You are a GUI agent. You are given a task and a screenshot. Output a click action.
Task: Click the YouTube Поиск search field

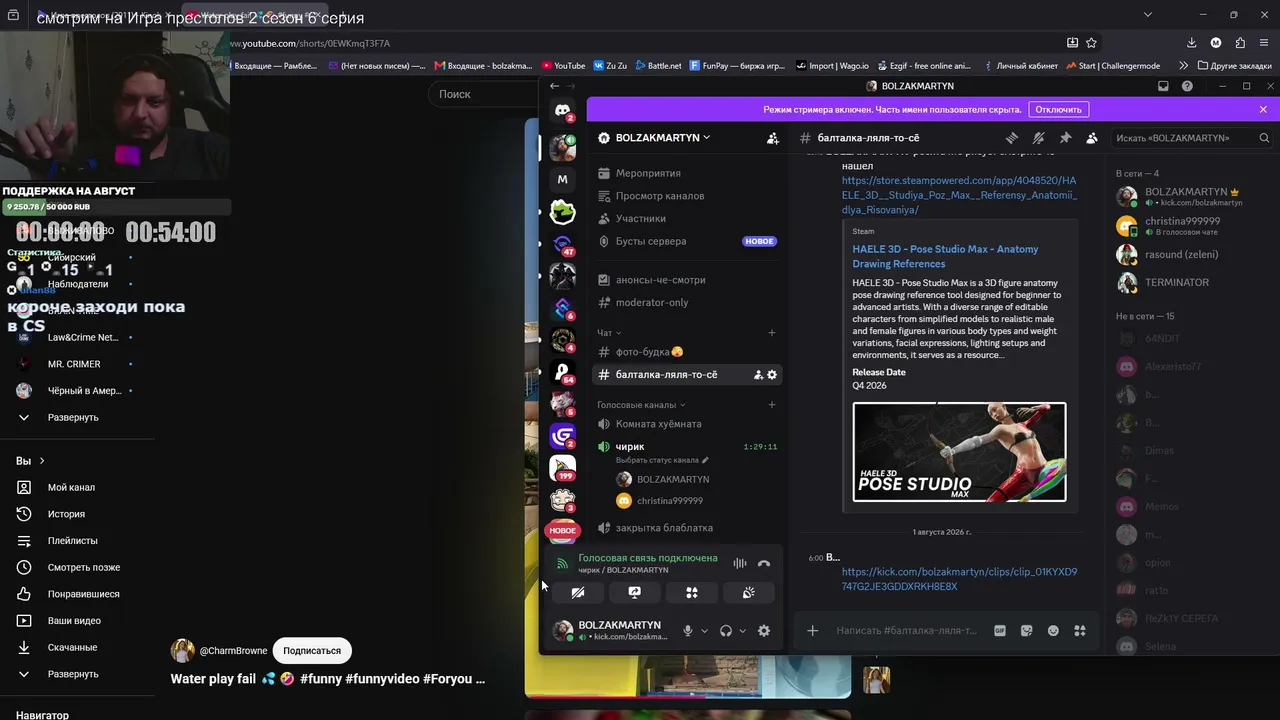pos(485,94)
